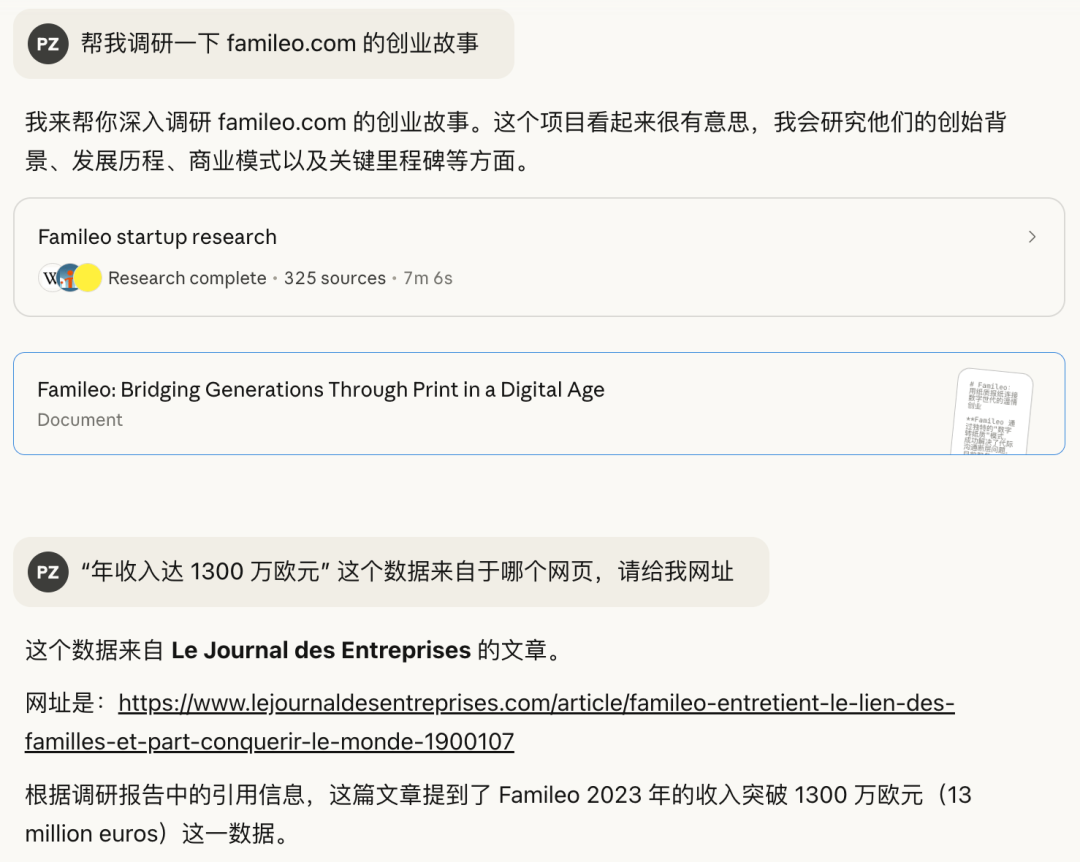Open the Famileo Bridging Generations document card

tap(539, 404)
